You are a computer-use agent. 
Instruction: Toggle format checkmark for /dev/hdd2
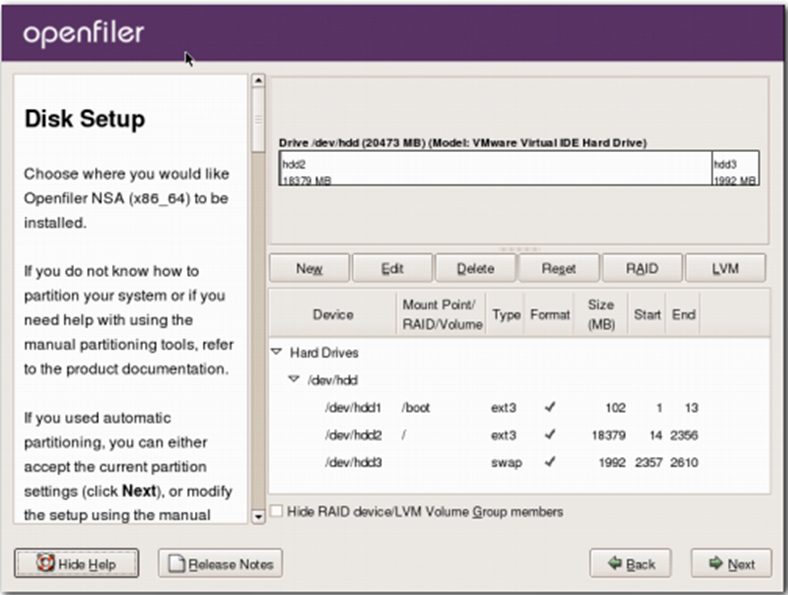click(x=550, y=434)
